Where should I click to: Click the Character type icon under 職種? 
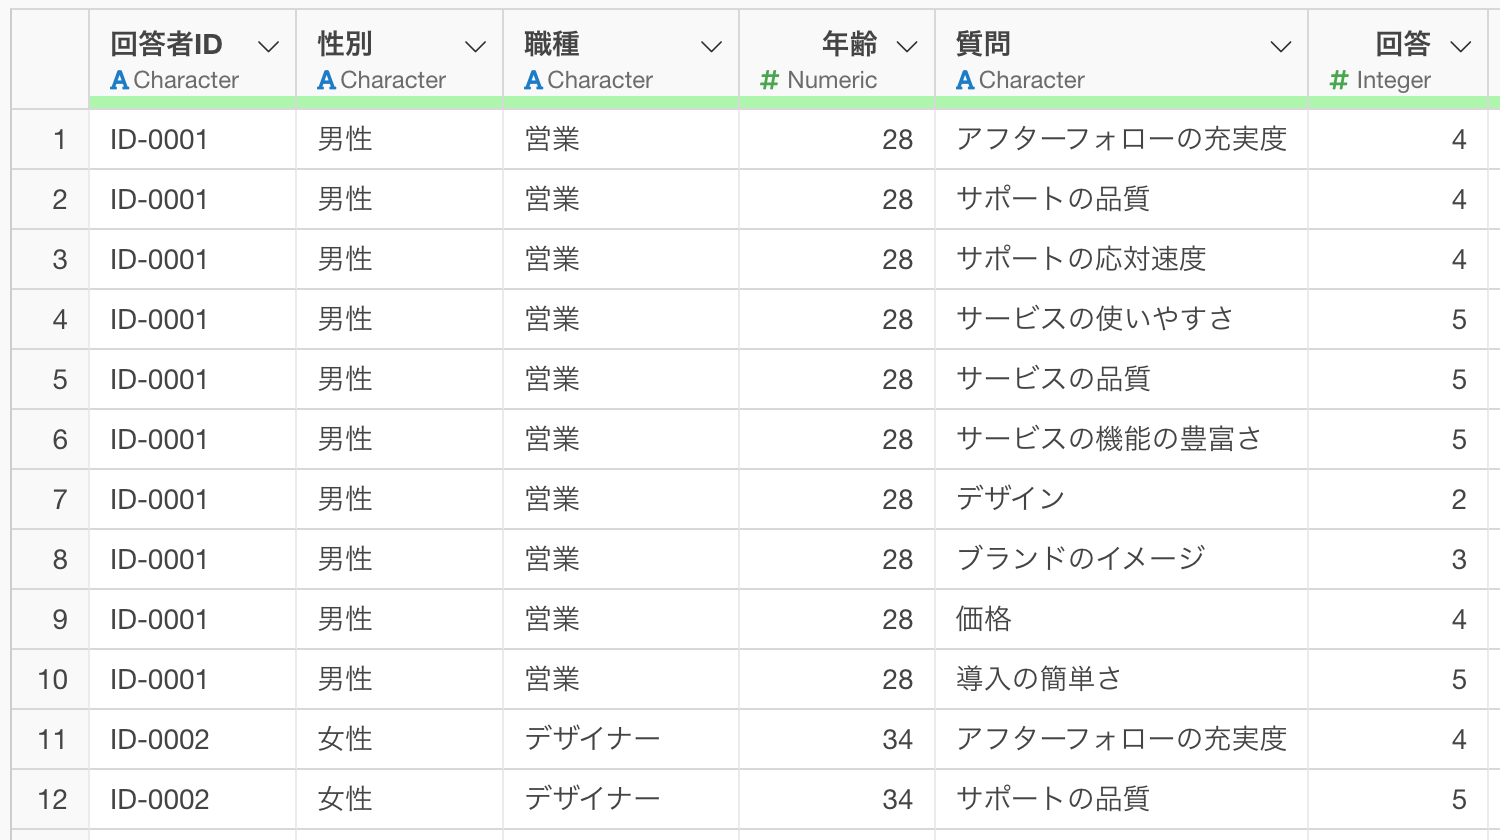pyautogui.click(x=534, y=80)
